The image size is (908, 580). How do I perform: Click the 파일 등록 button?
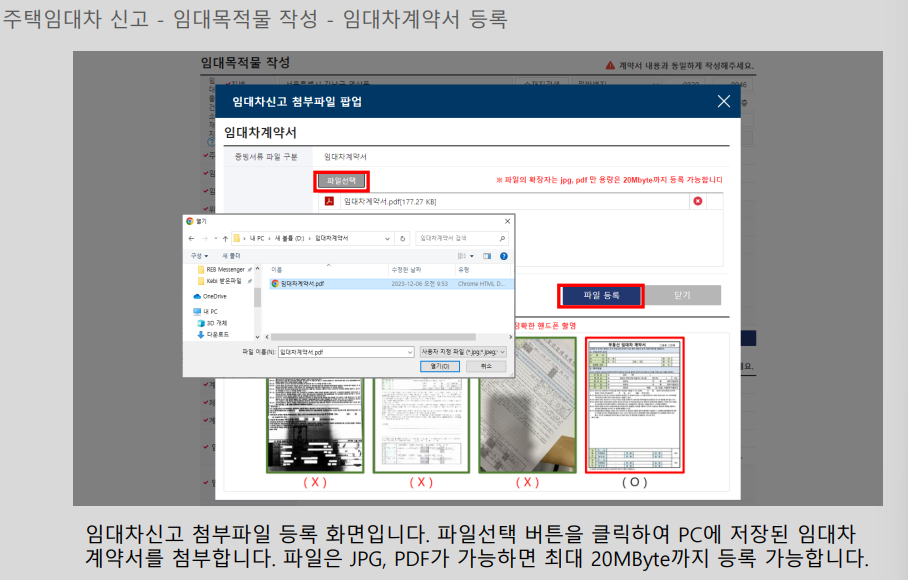pyautogui.click(x=599, y=295)
